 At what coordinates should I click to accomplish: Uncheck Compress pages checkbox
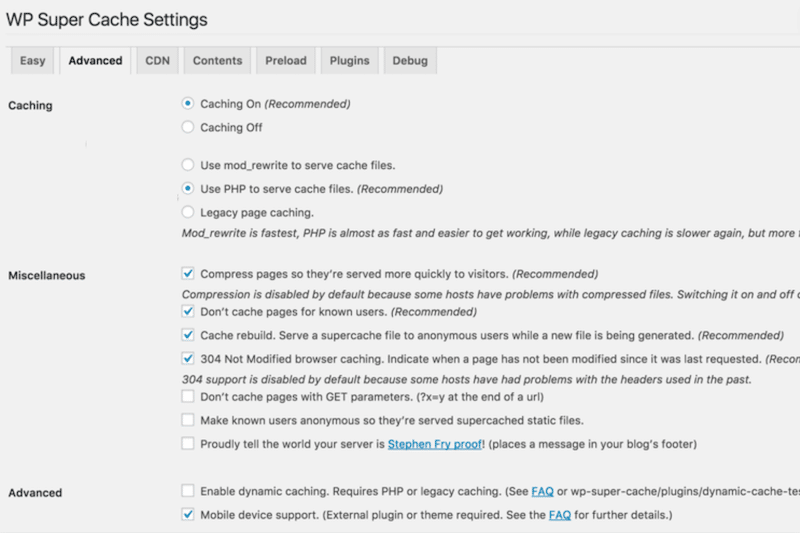click(x=188, y=274)
